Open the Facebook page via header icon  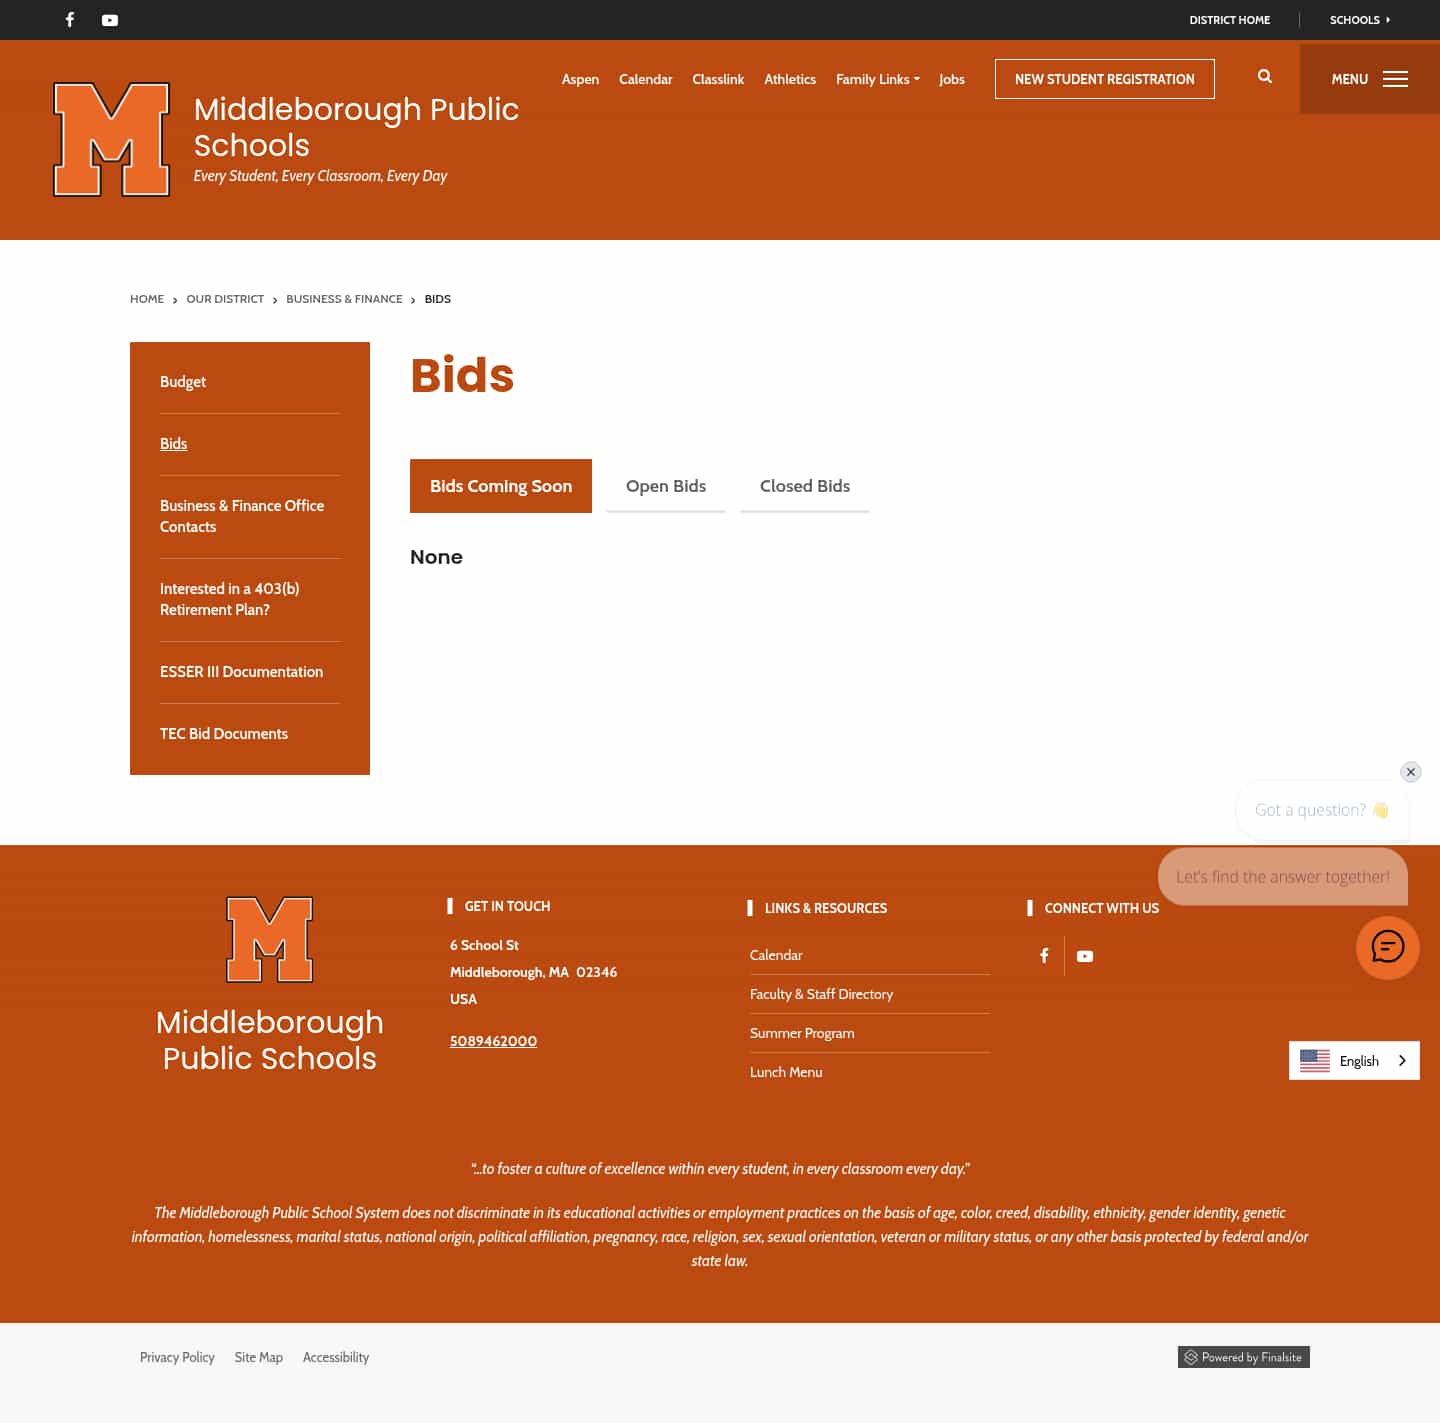tap(69, 20)
